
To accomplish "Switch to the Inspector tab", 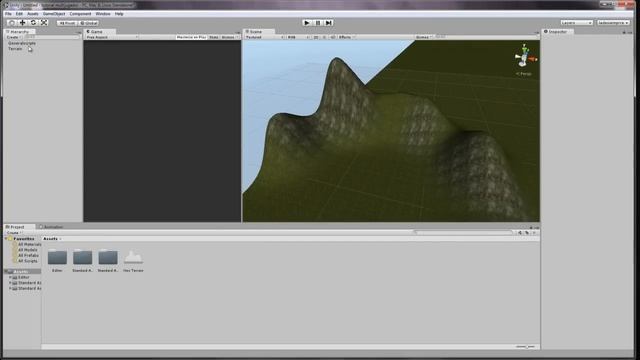I will [558, 31].
